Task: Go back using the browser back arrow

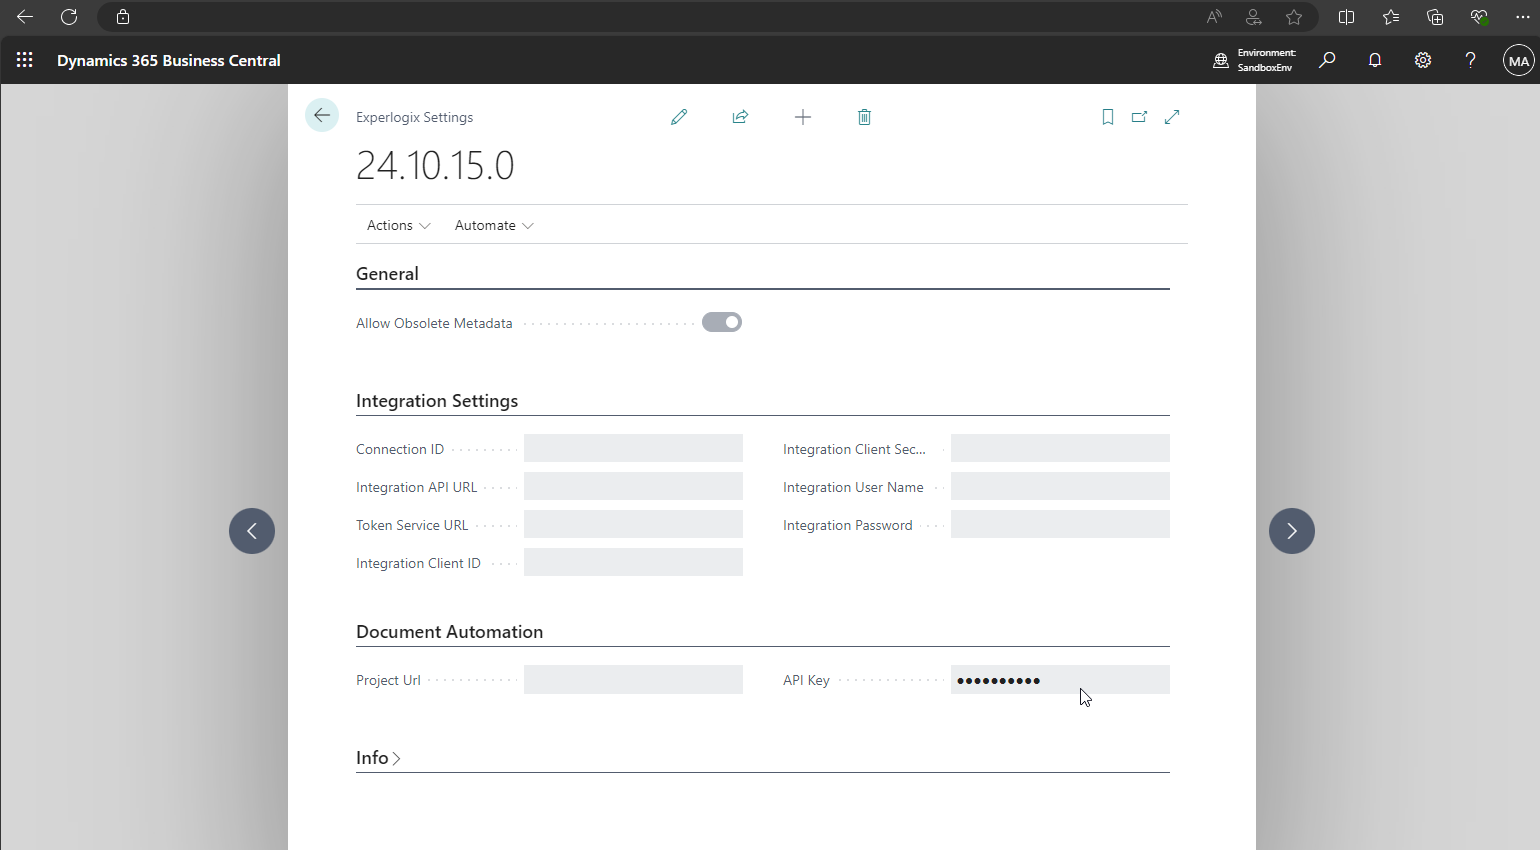Action: pos(25,17)
